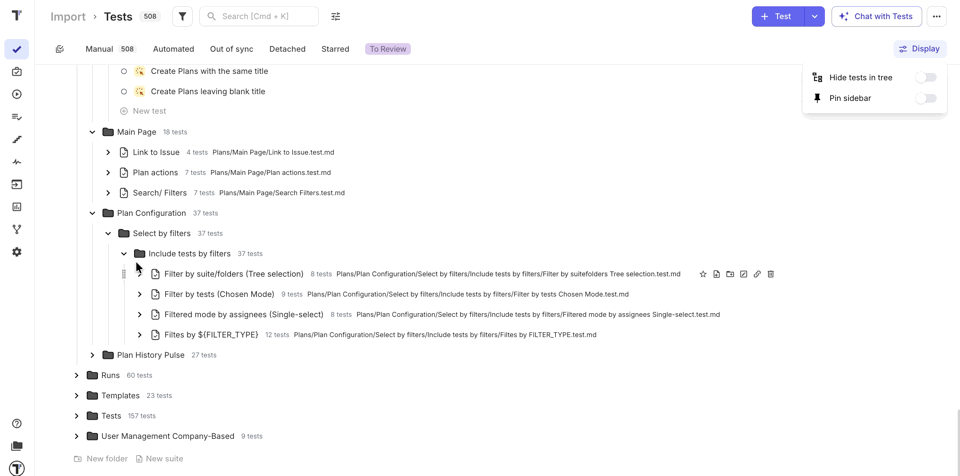Copy link using the chain icon

(757, 274)
